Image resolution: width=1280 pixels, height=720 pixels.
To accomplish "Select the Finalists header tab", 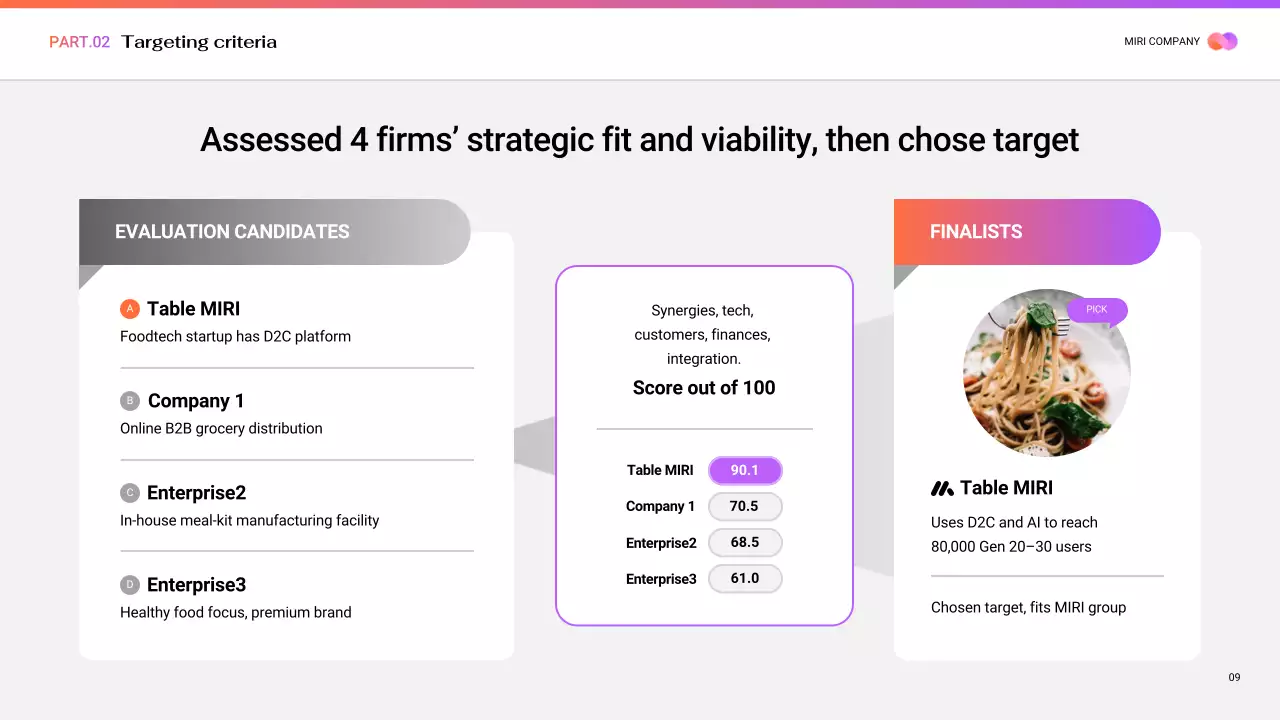I will [x=1026, y=232].
